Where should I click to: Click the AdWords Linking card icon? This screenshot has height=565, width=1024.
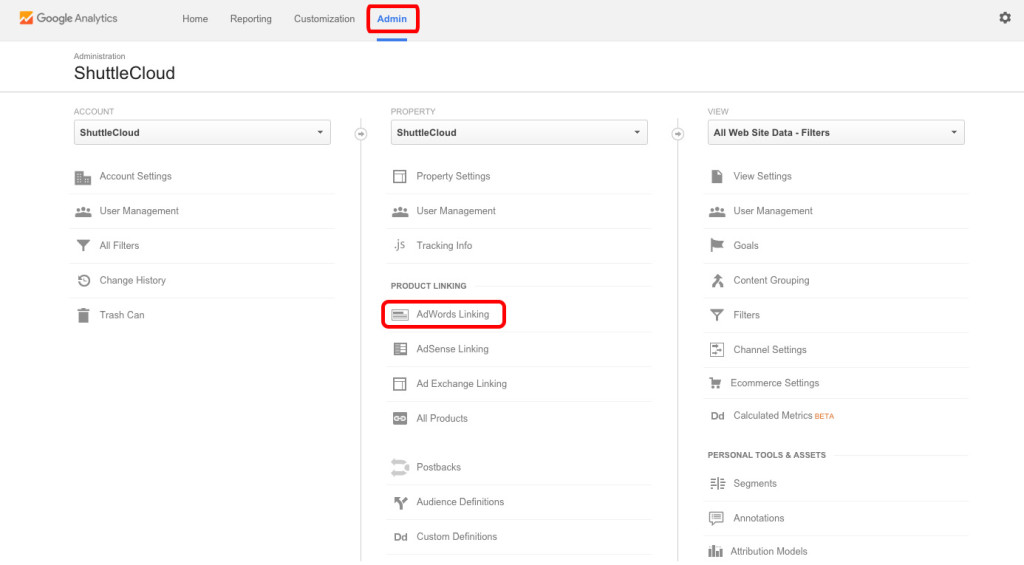tap(400, 315)
